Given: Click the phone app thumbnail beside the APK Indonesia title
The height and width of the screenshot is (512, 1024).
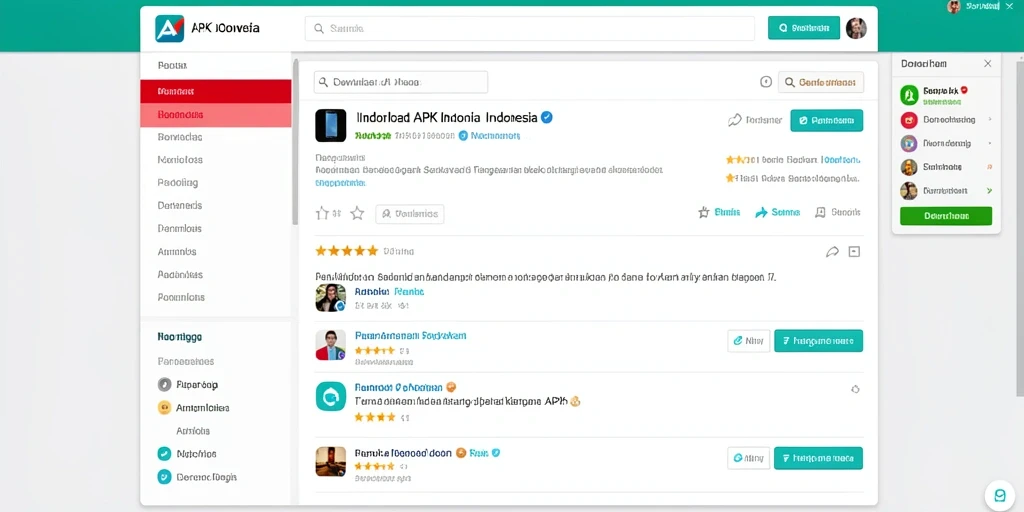Looking at the screenshot, I should point(330,125).
